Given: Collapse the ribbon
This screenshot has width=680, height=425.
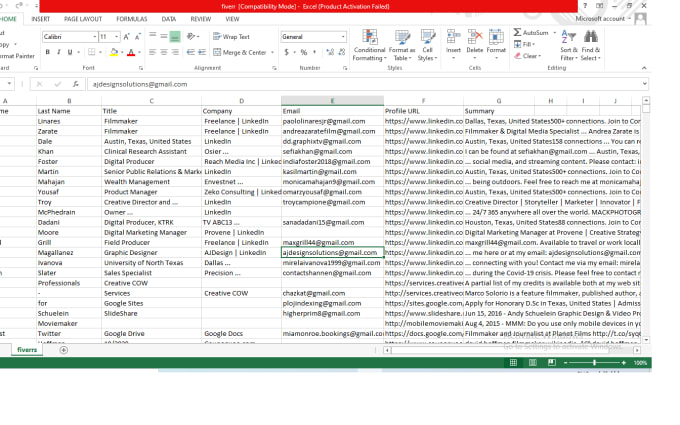Looking at the screenshot, I should [x=644, y=68].
